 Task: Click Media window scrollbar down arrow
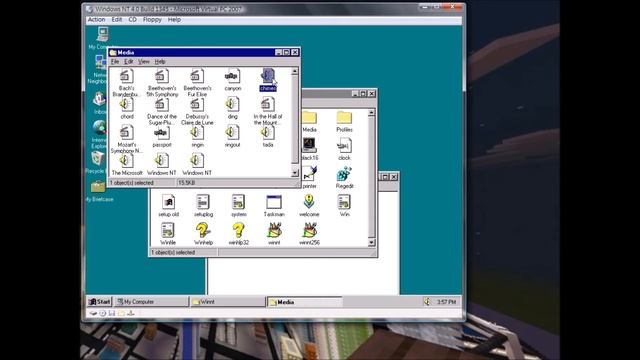pyautogui.click(x=295, y=173)
